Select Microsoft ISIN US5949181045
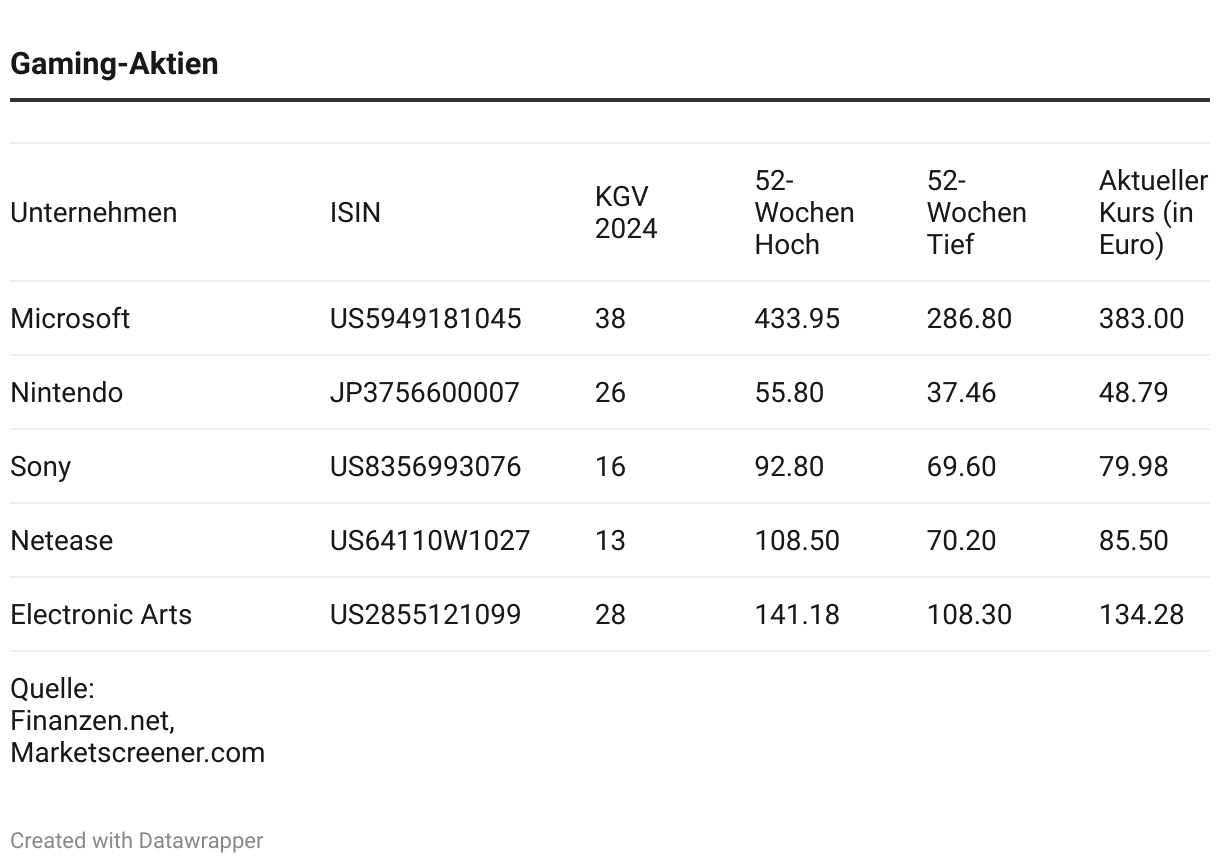Screen dimensions: 1220x864 (426, 318)
